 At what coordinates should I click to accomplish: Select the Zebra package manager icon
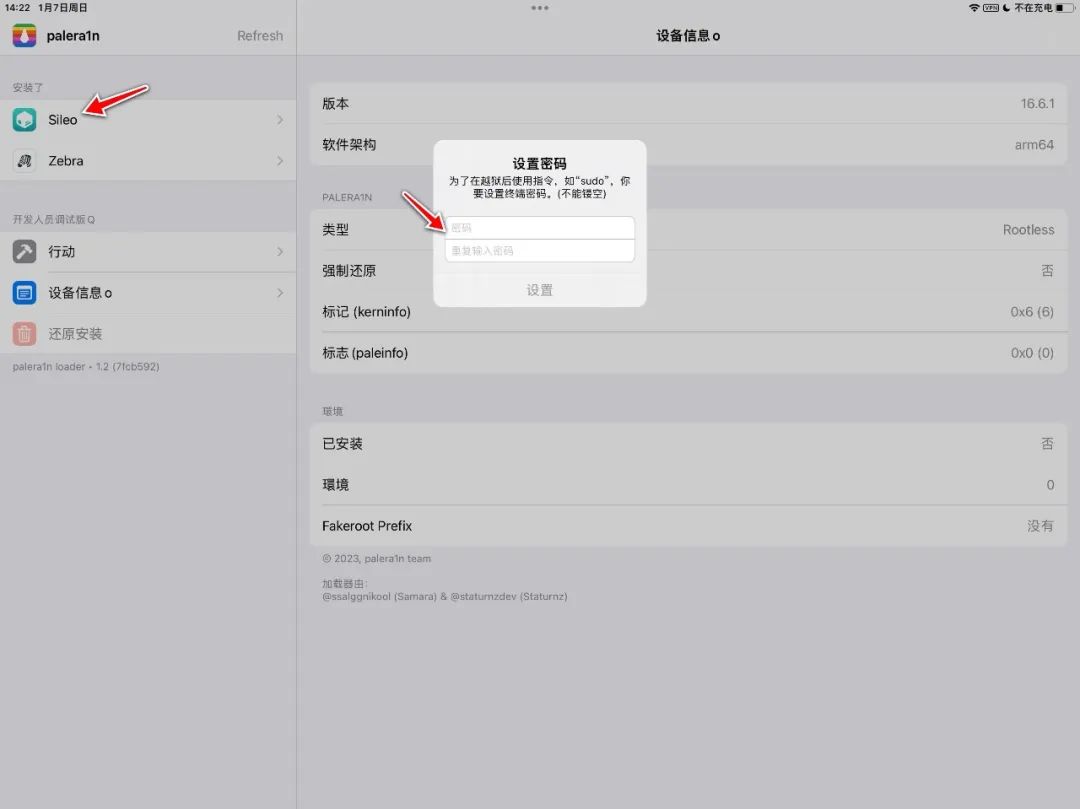(x=24, y=161)
